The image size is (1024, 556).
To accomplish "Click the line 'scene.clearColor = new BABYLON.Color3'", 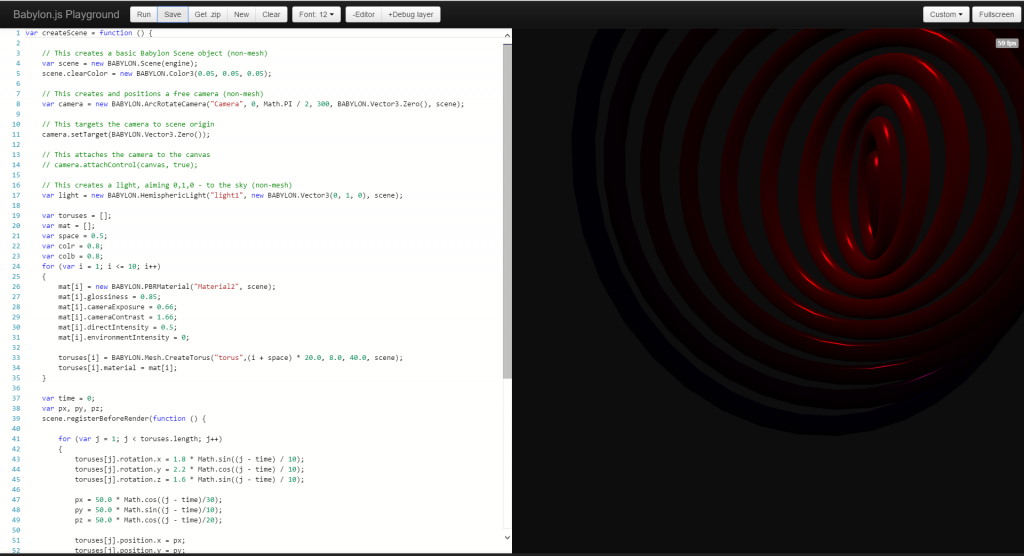I will pos(157,74).
